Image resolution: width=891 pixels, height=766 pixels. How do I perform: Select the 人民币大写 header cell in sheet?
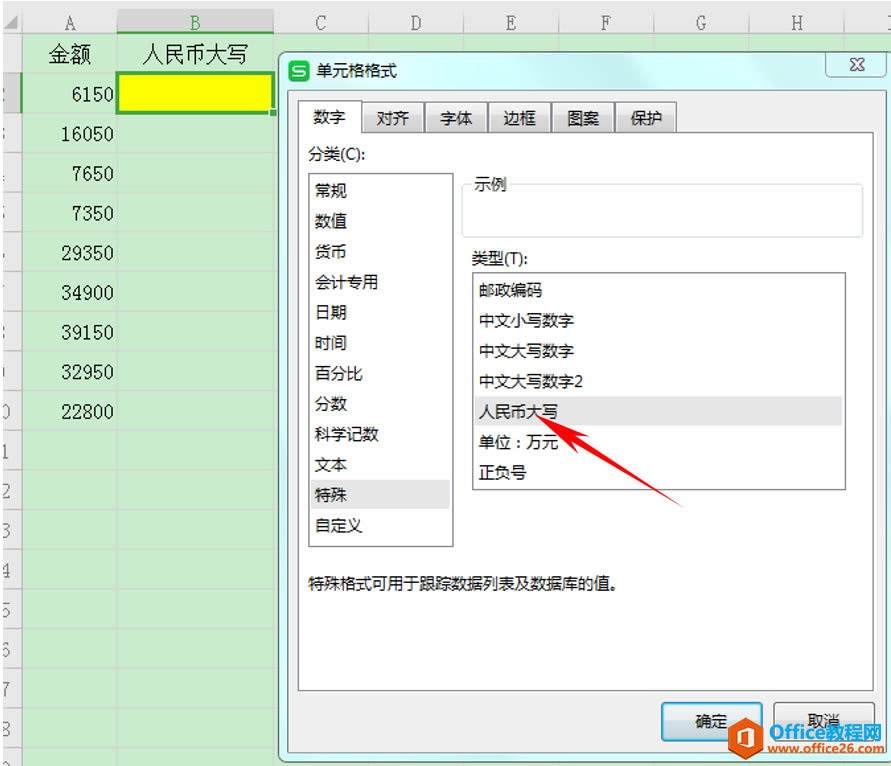point(195,54)
